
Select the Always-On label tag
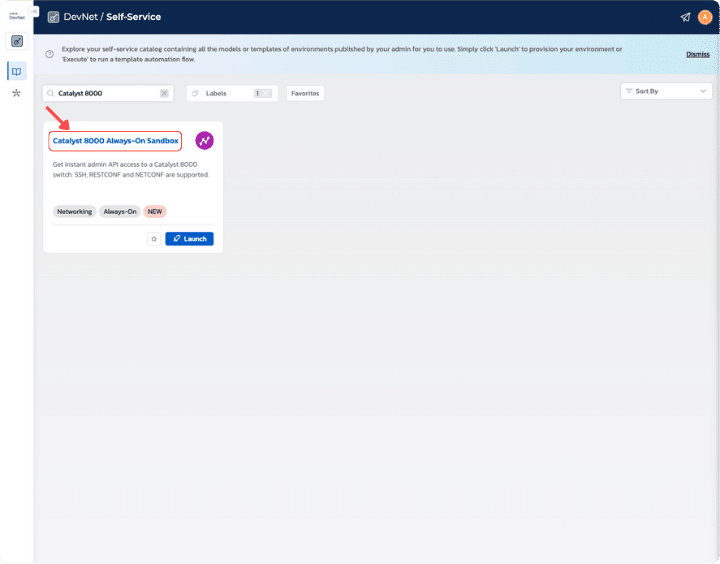[x=120, y=211]
